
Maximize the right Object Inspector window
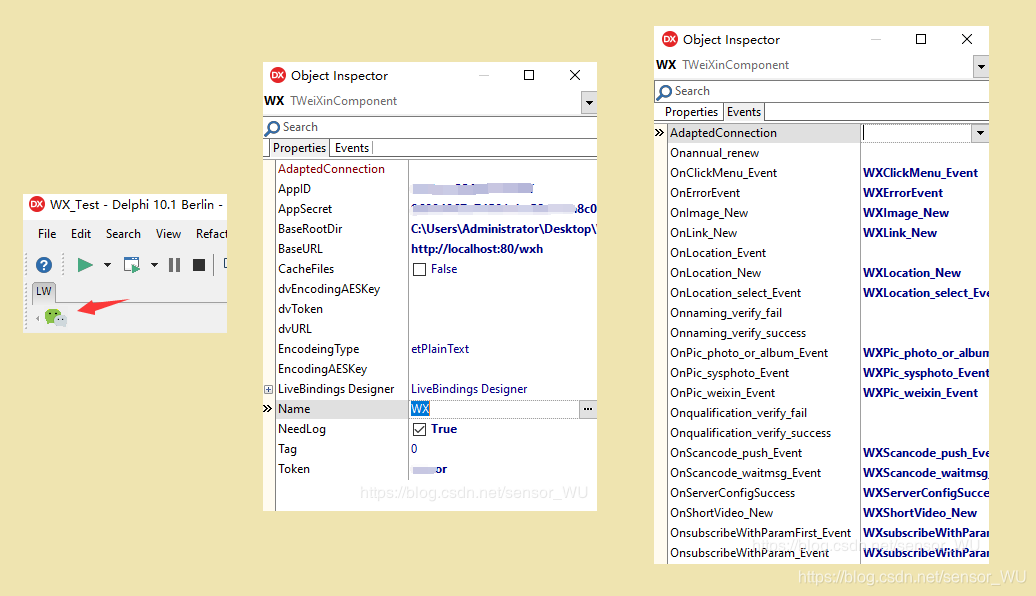920,39
